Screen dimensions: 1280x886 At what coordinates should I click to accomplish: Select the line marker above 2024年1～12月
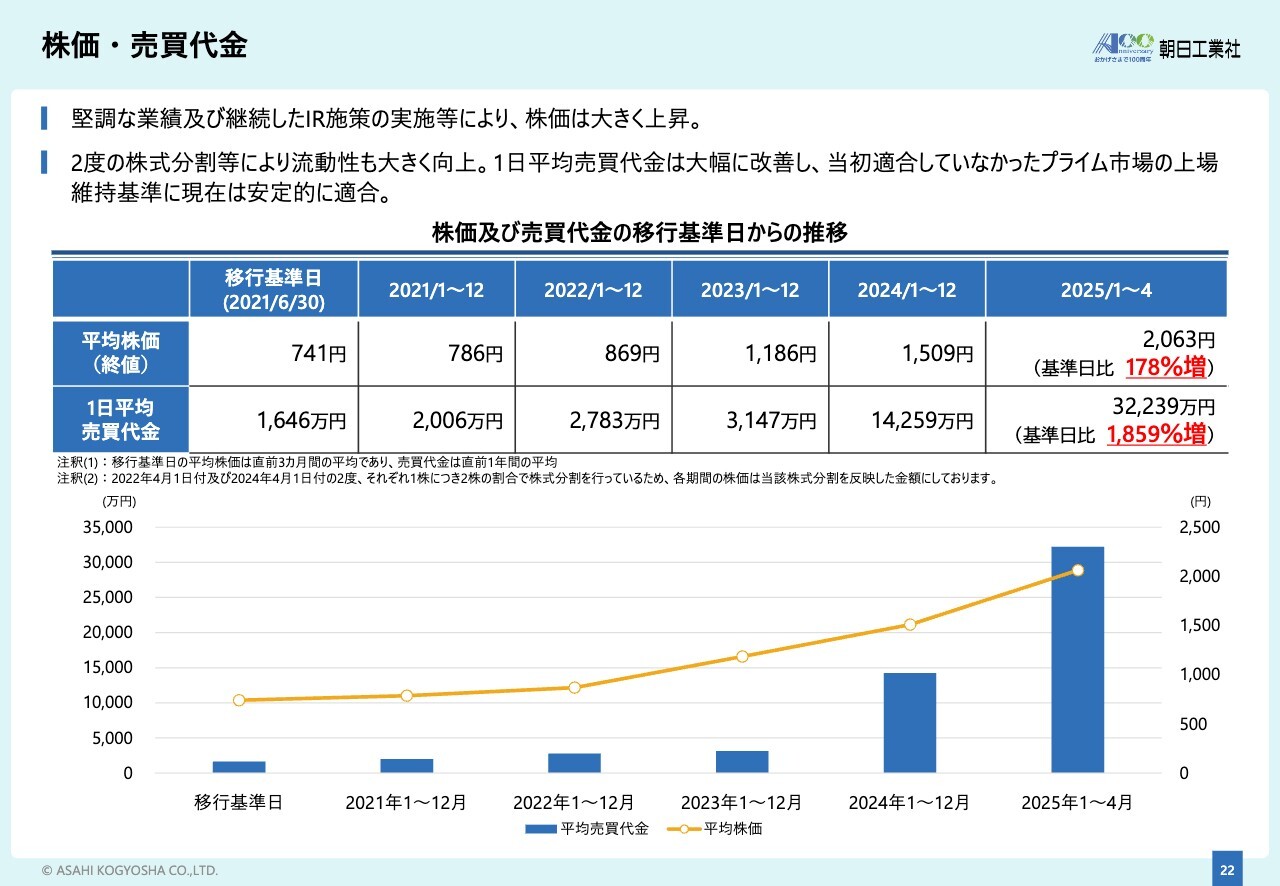pyautogui.click(x=910, y=624)
